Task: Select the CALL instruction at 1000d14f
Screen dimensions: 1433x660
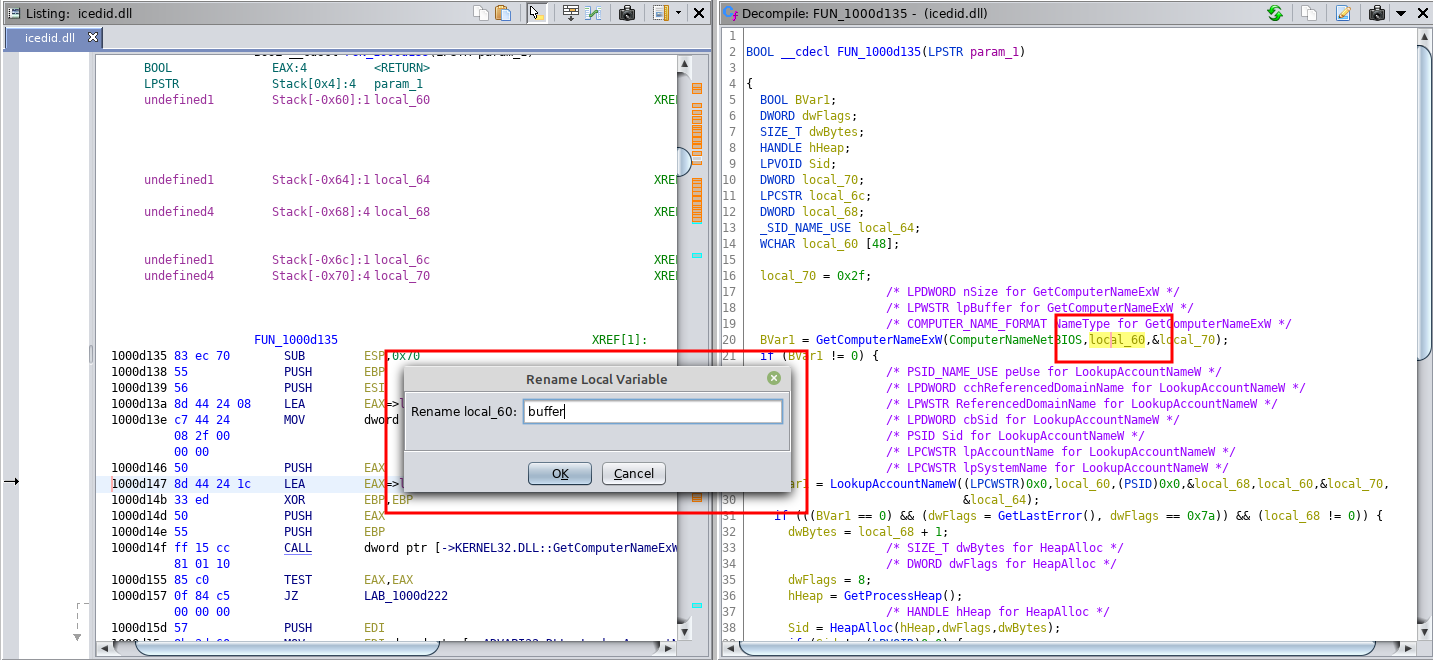Action: point(298,548)
